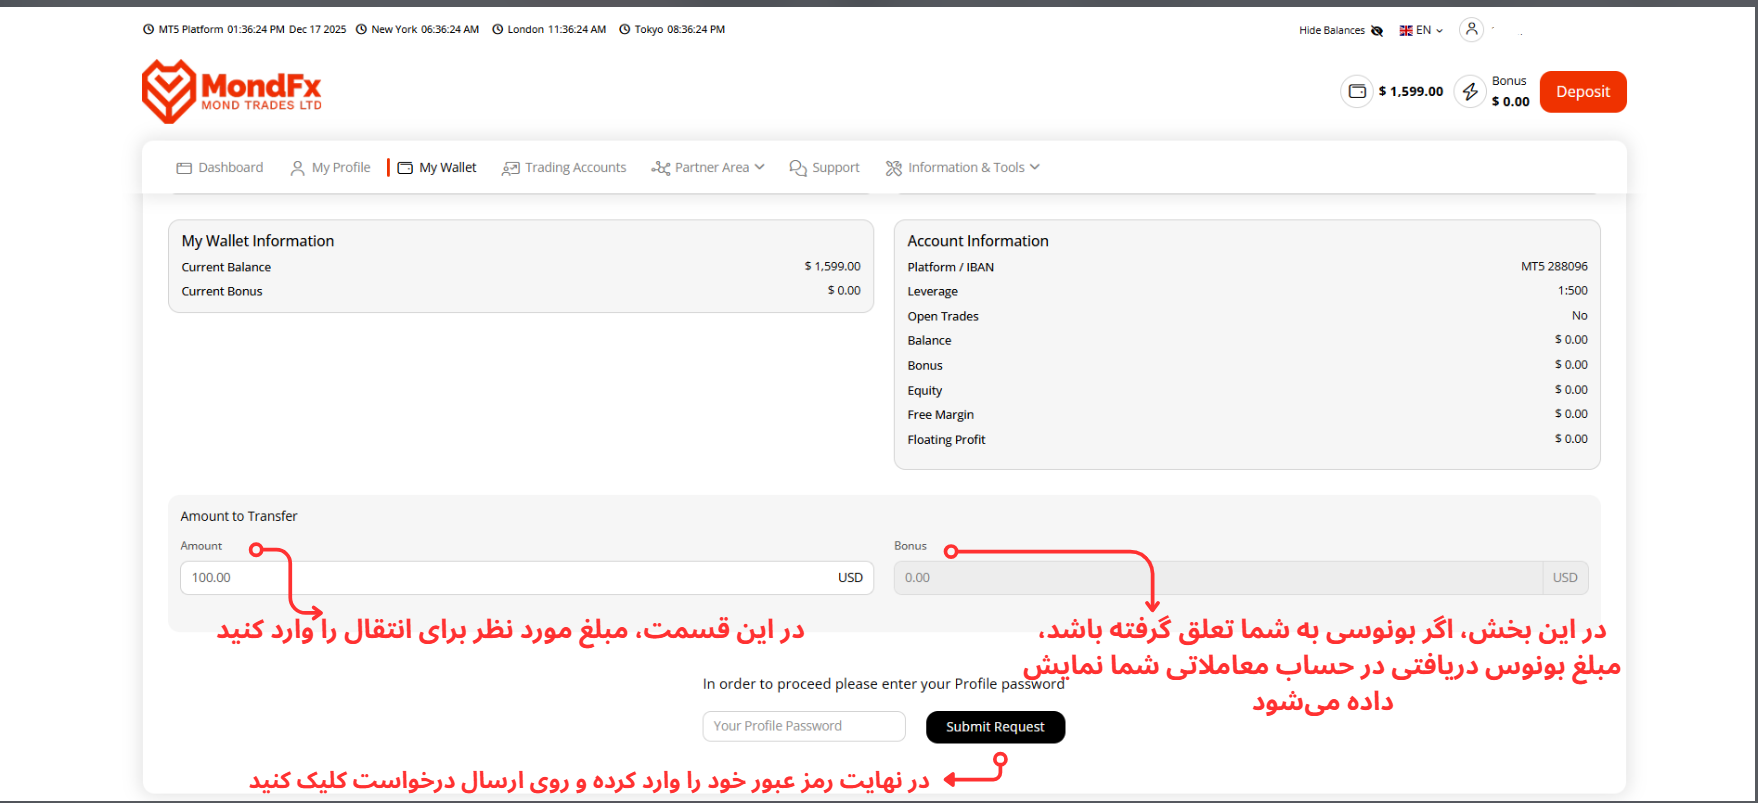Click the Support chat icon
This screenshot has width=1758, height=803.
pyautogui.click(x=798, y=168)
